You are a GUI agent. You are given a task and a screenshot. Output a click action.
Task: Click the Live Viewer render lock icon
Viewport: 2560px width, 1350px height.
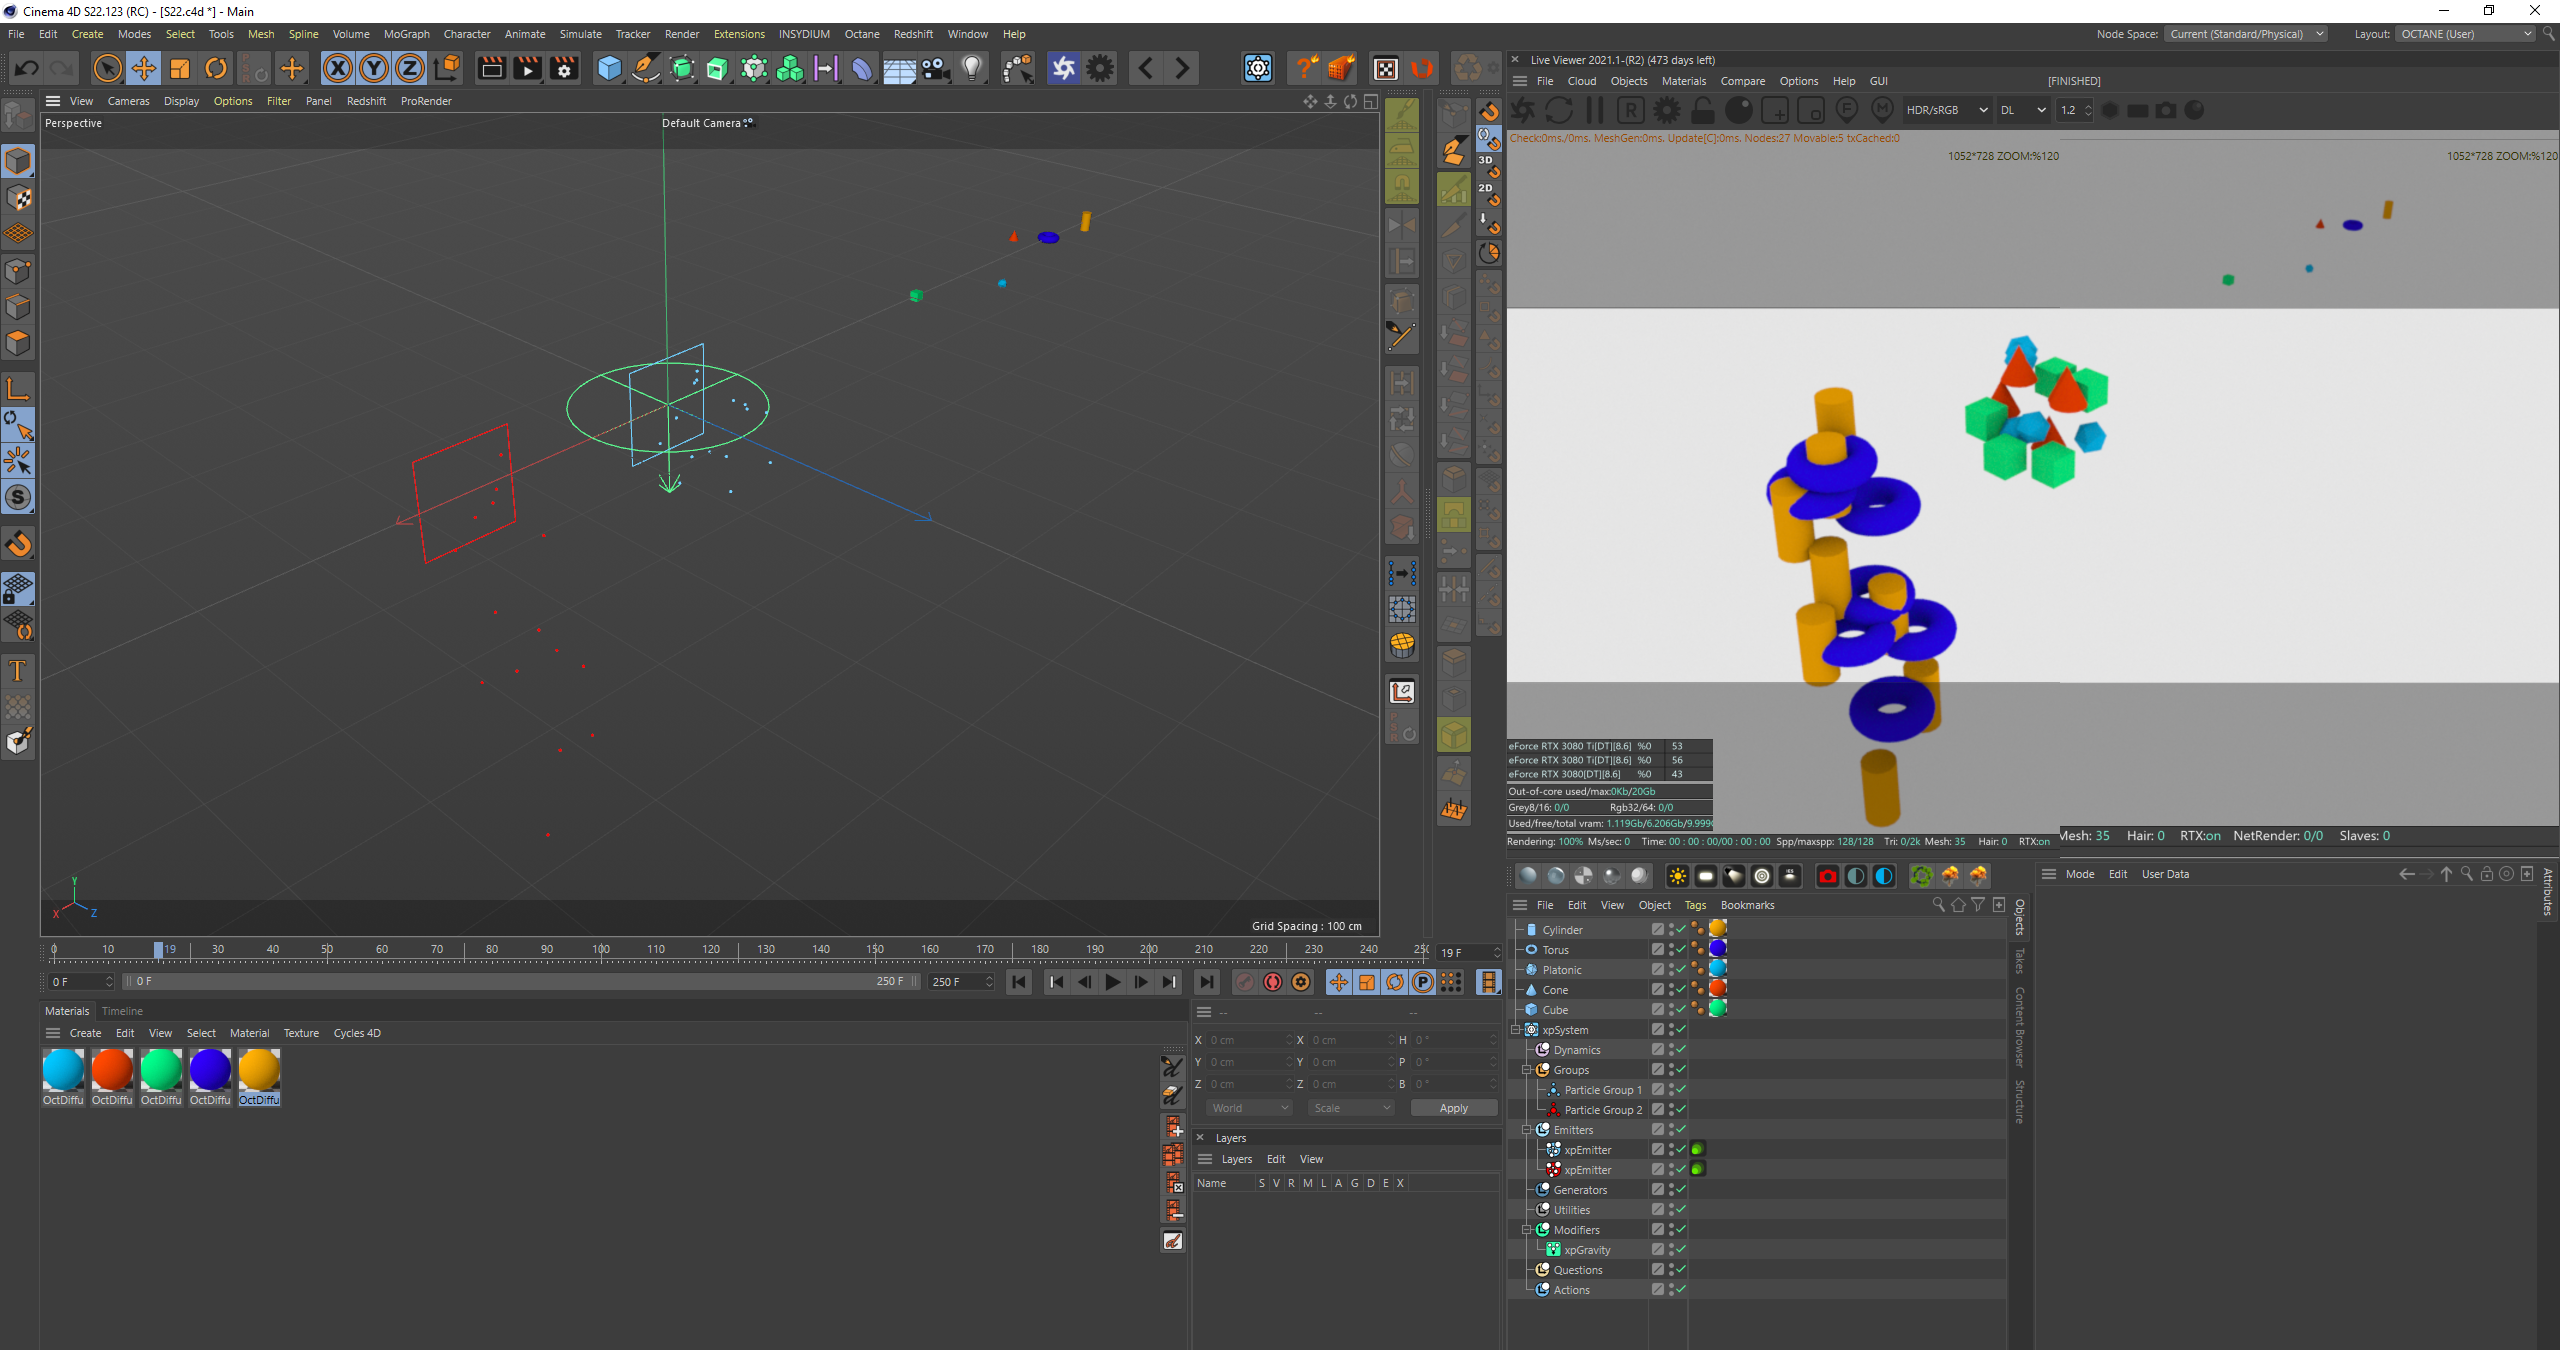click(x=1703, y=111)
